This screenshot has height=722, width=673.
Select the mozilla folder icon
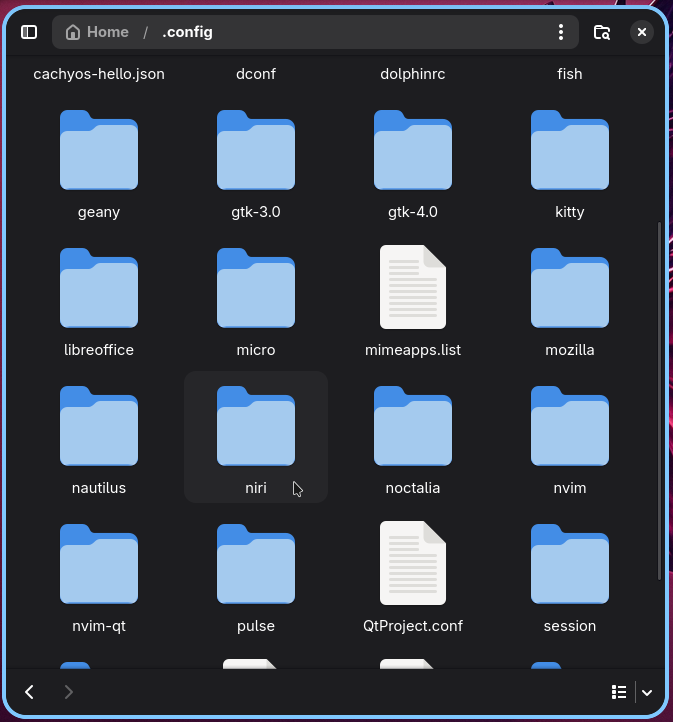tap(570, 288)
